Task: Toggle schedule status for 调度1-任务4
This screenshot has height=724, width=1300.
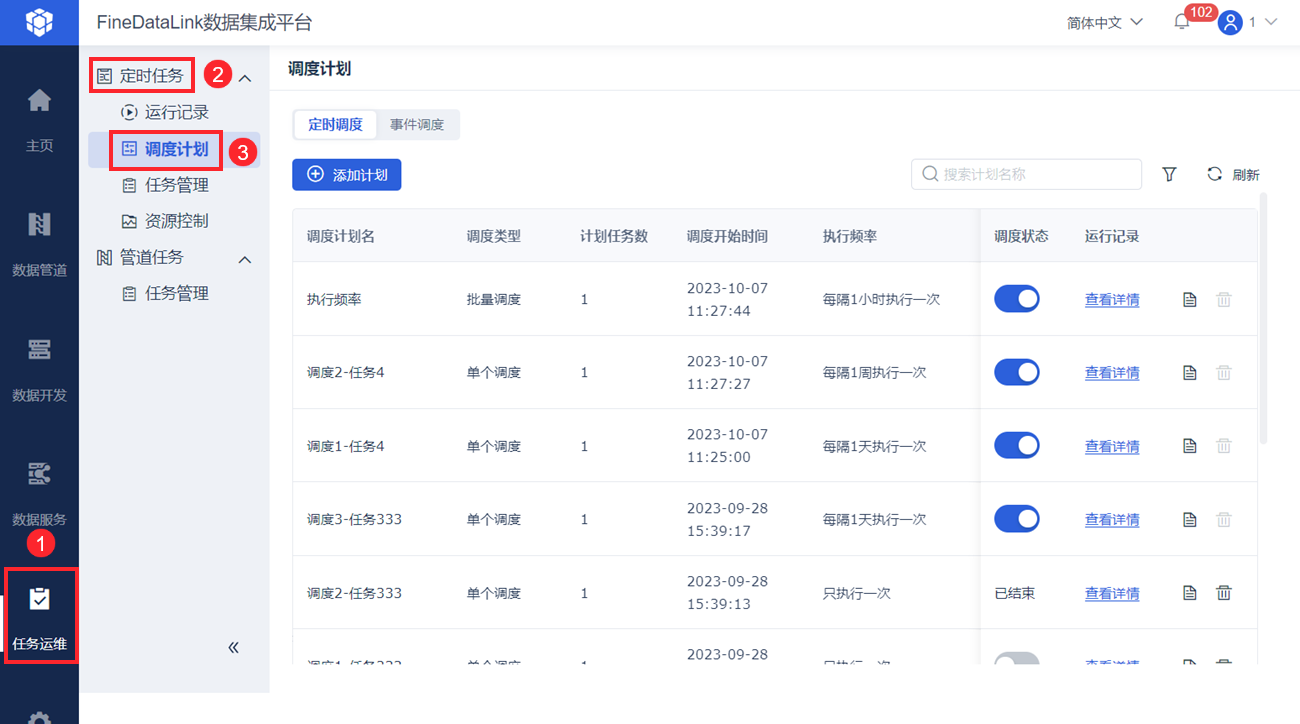Action: coord(1016,446)
